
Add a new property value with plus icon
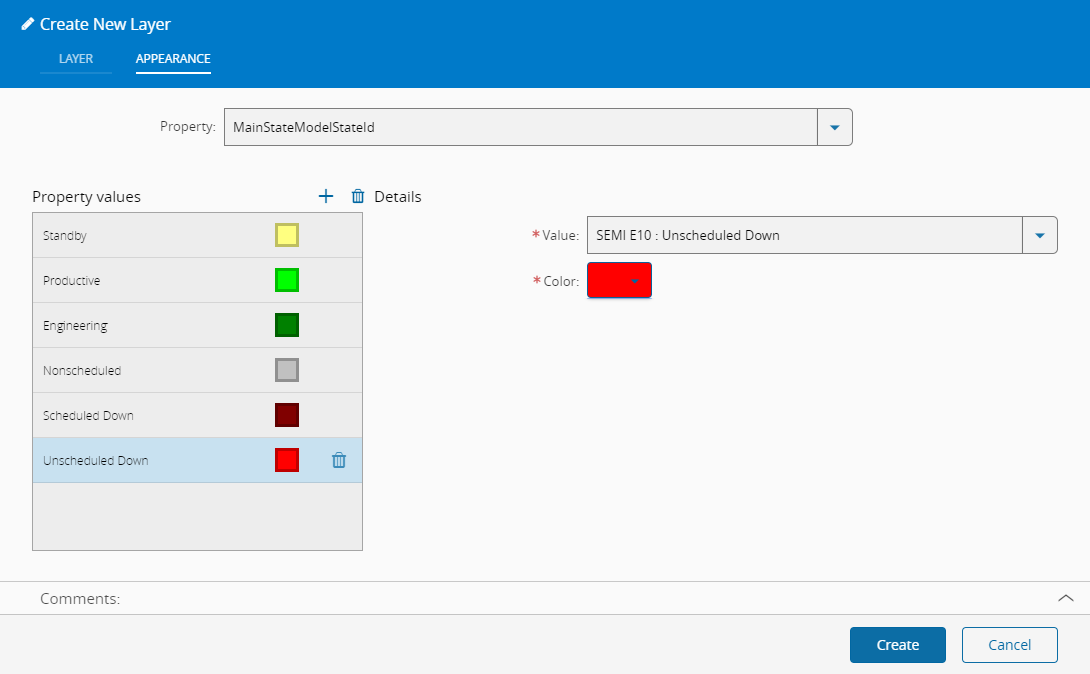[x=325, y=197]
